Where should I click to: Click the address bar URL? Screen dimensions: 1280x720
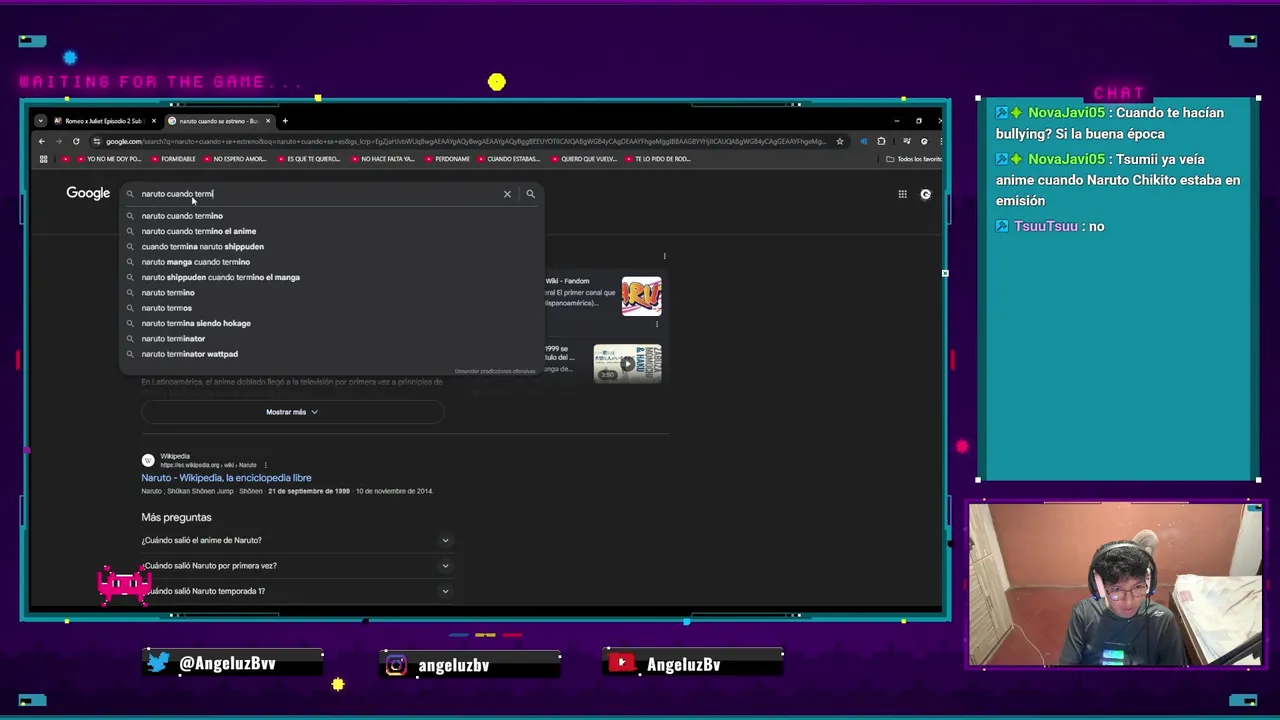(x=465, y=141)
